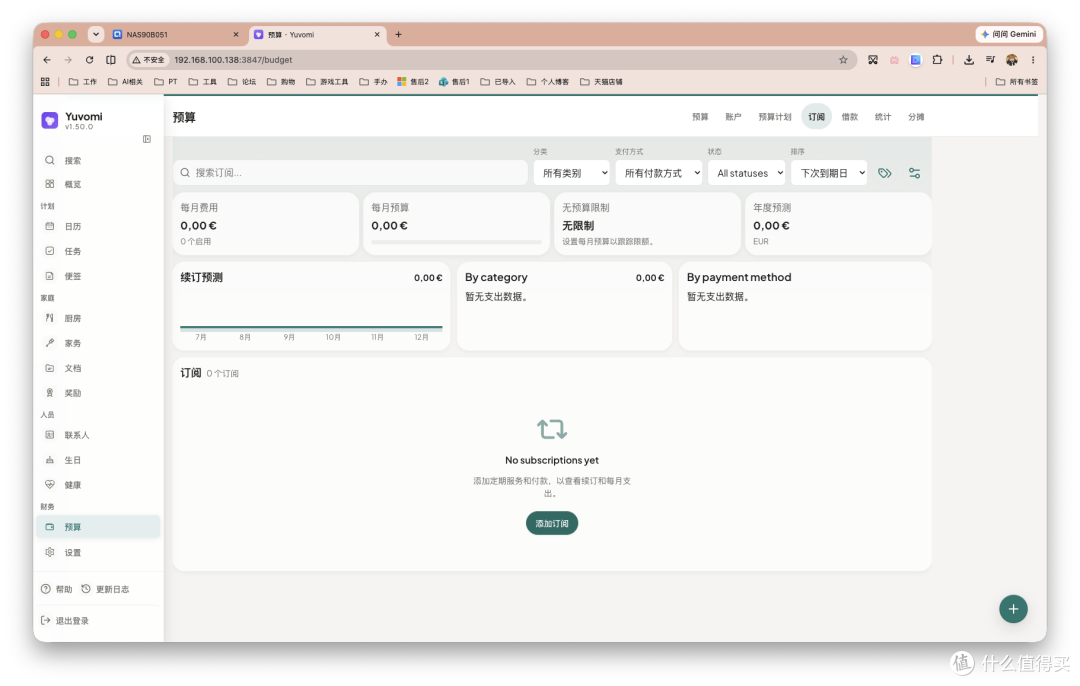
Task: Log out via 退出登录
Action: click(x=65, y=621)
